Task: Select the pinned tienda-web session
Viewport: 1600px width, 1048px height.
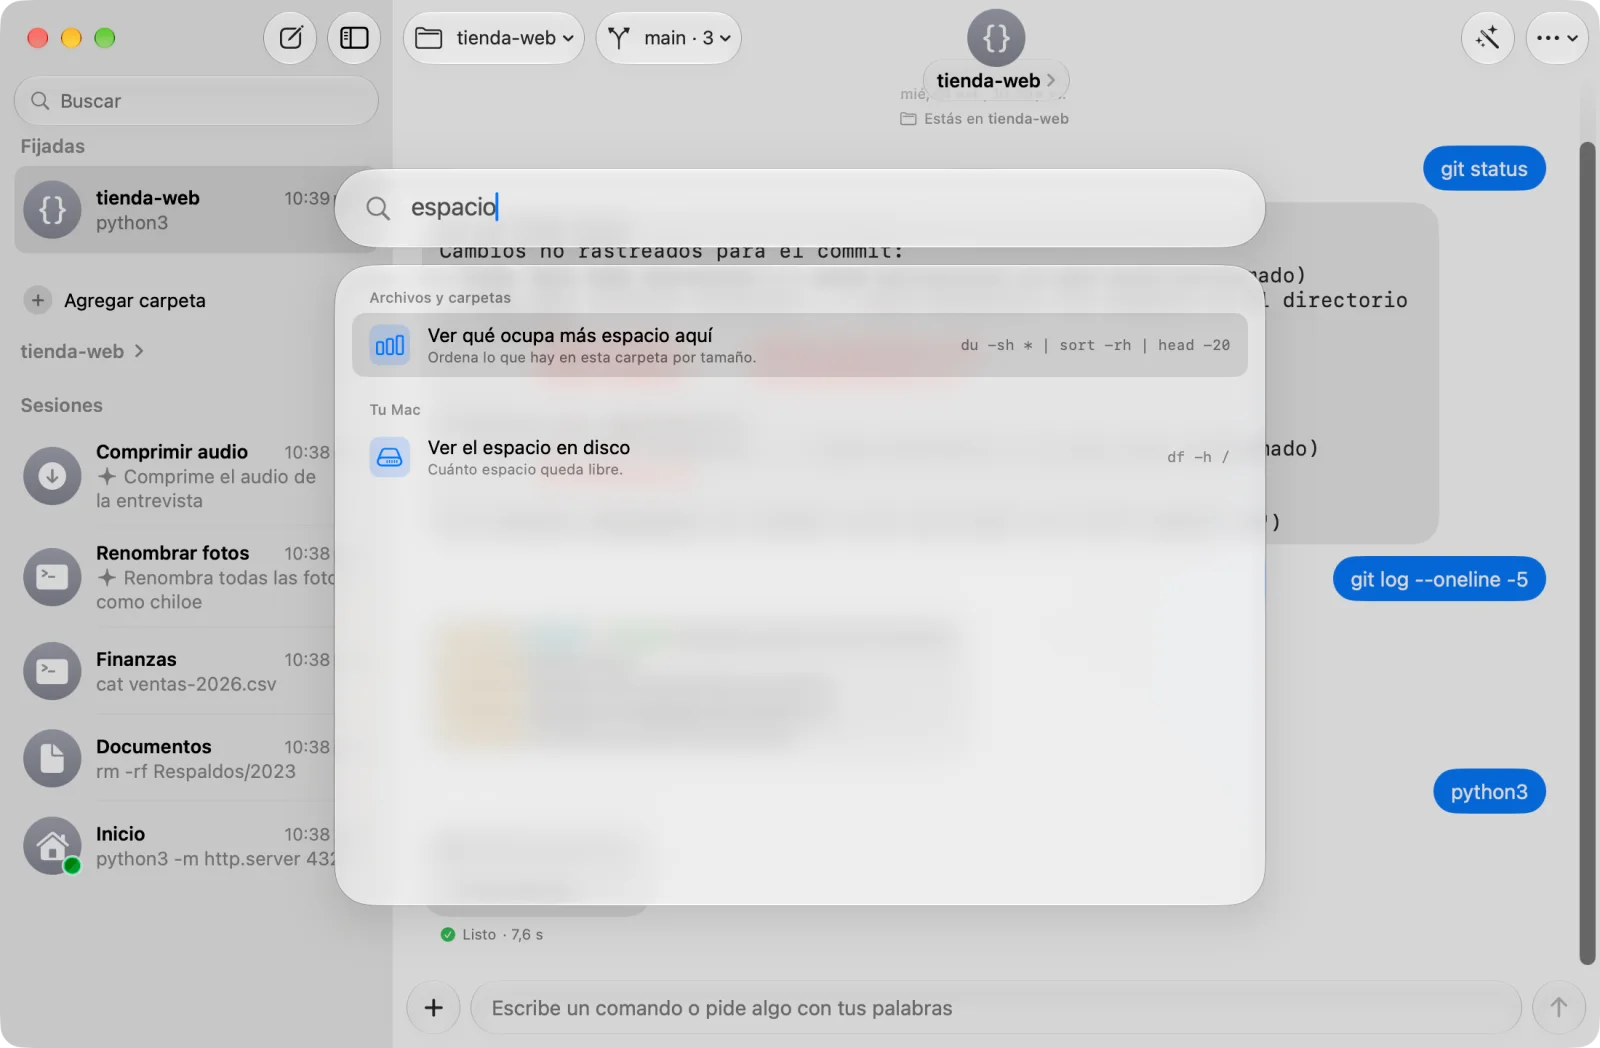Action: pos(175,210)
